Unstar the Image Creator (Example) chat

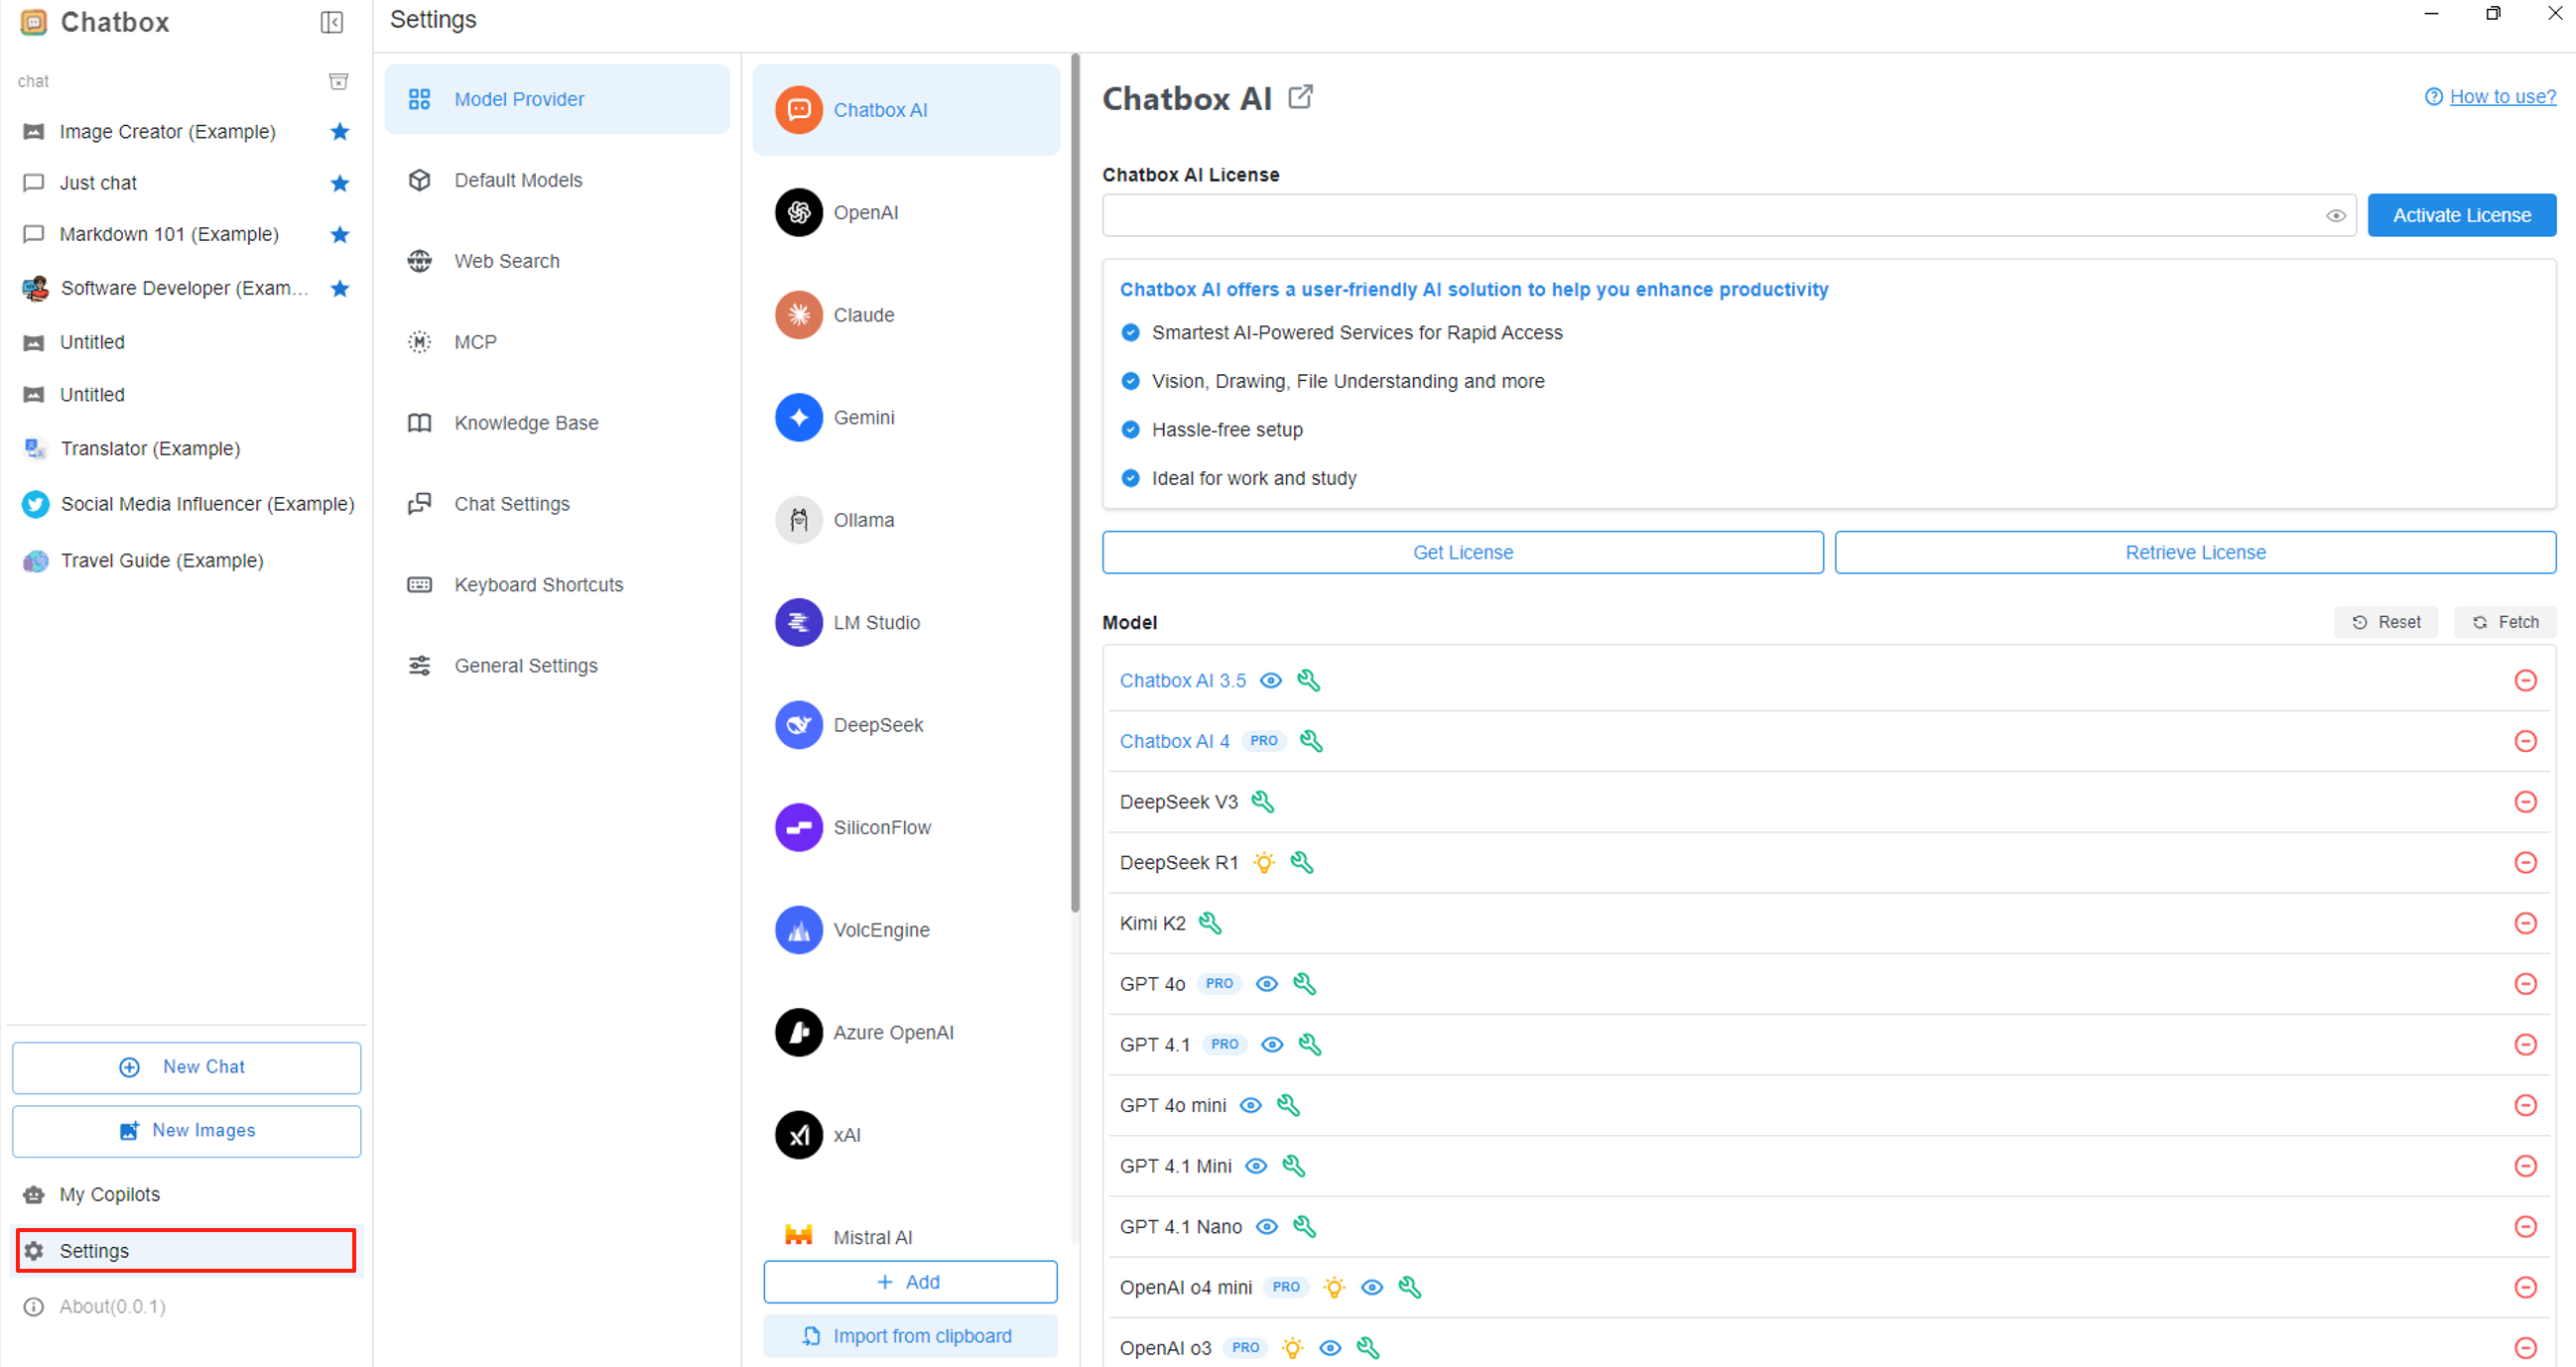click(340, 132)
